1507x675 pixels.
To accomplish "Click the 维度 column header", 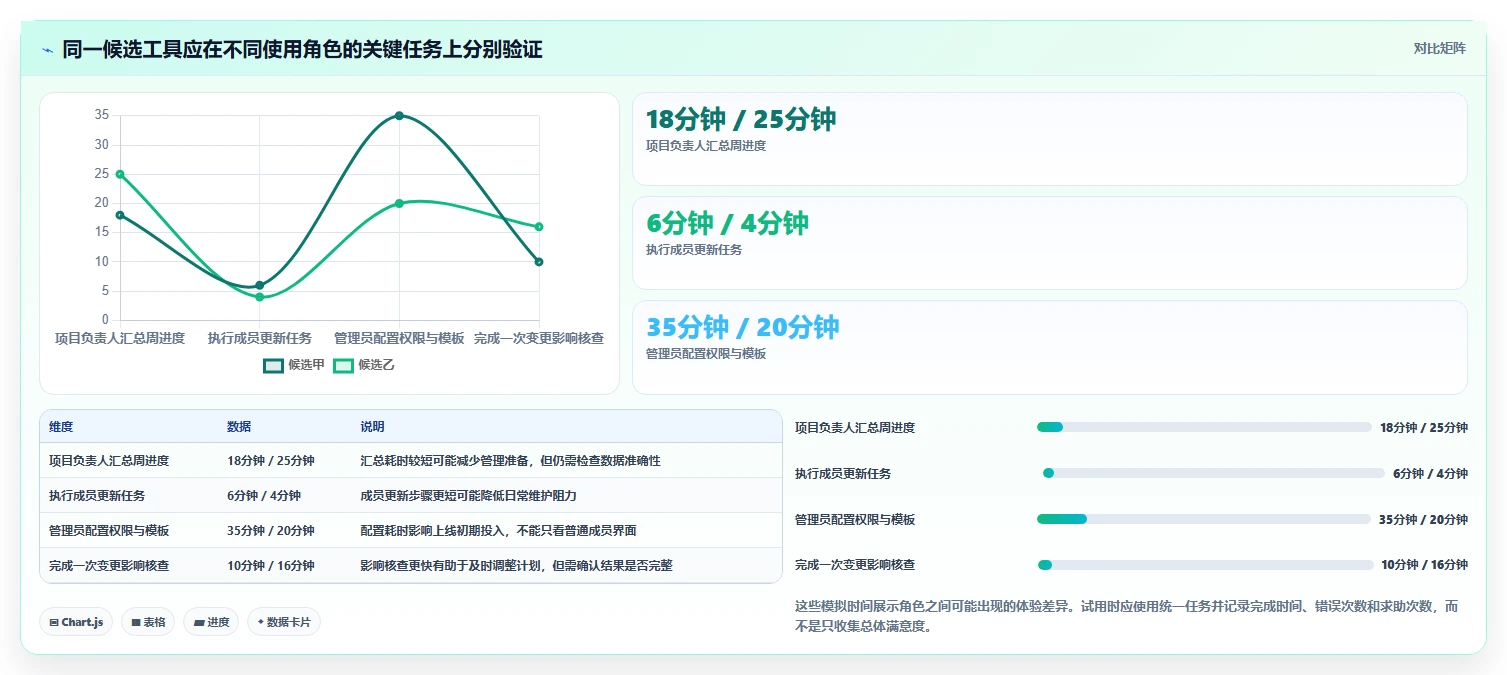I will [61, 427].
